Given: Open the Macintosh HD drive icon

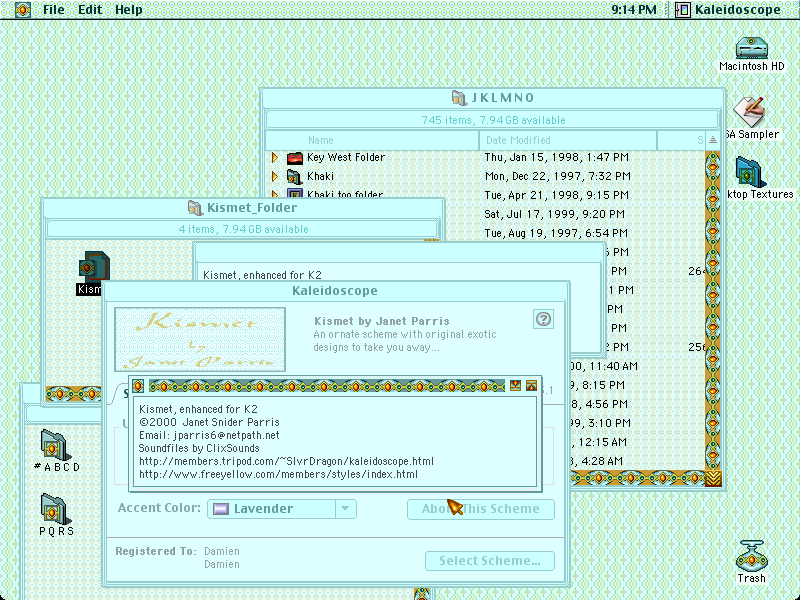Looking at the screenshot, I should [x=752, y=48].
